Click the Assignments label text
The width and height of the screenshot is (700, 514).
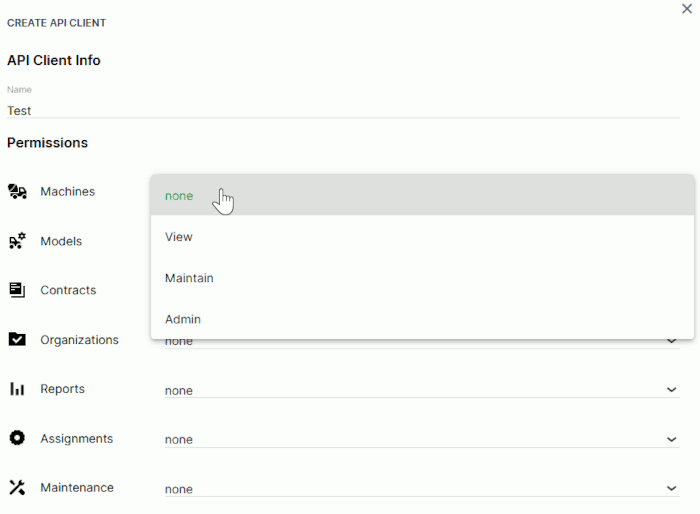[x=76, y=438]
